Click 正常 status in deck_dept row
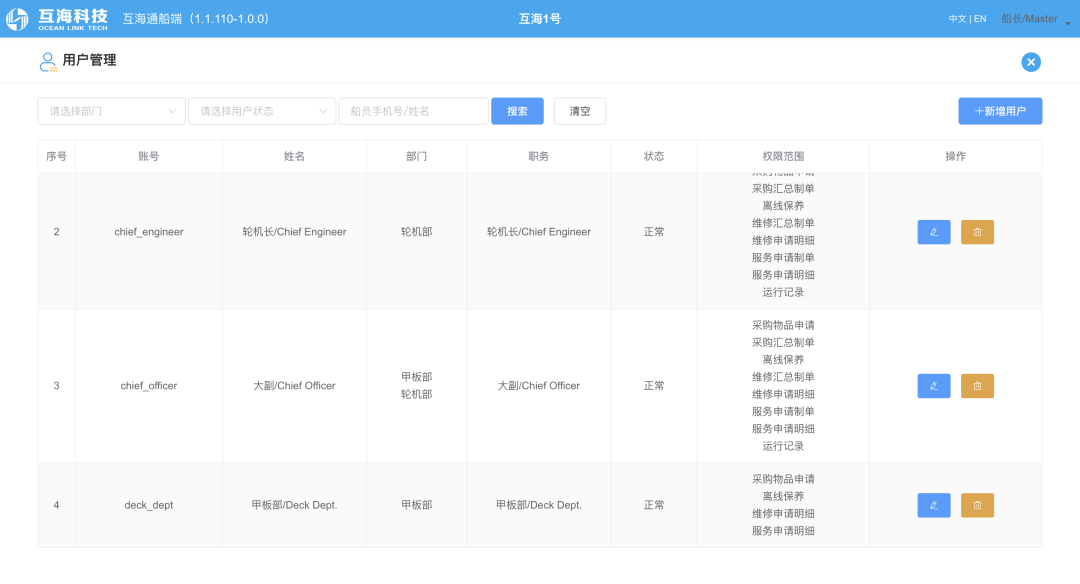1080x584 pixels. (654, 505)
